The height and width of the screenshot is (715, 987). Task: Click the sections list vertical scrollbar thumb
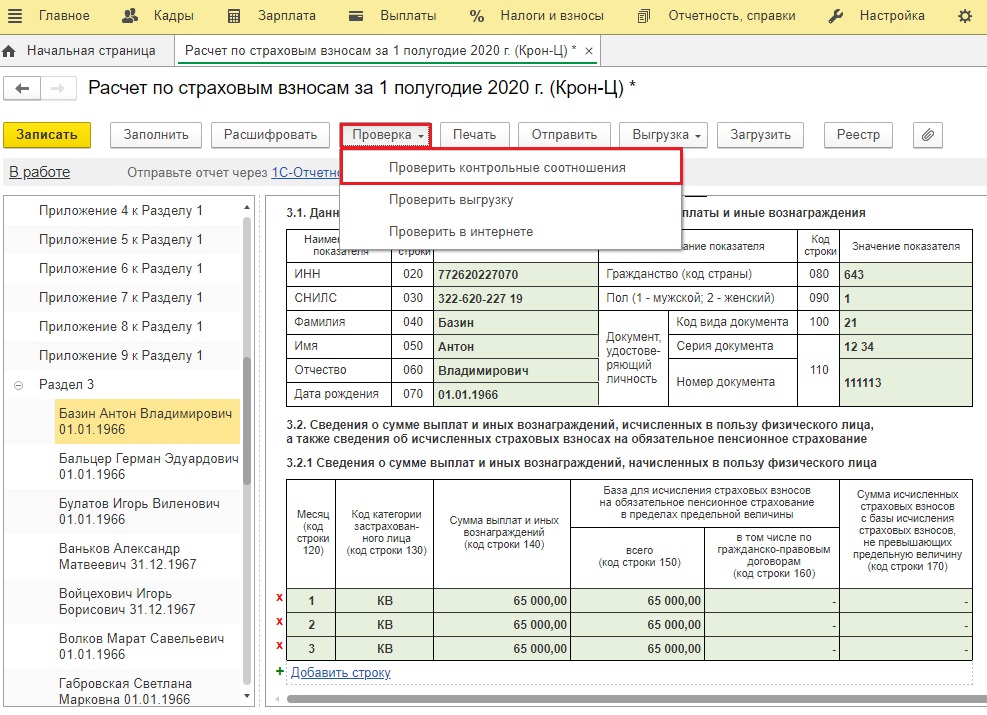click(247, 420)
